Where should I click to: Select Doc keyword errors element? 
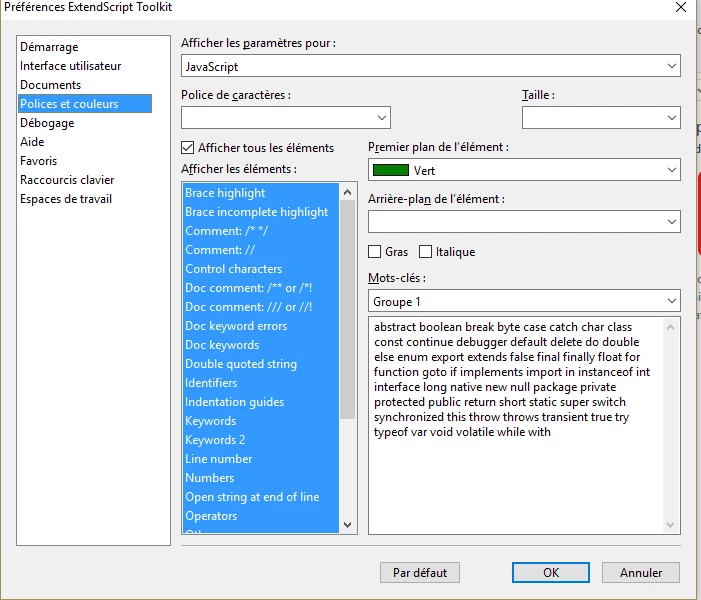coord(261,326)
